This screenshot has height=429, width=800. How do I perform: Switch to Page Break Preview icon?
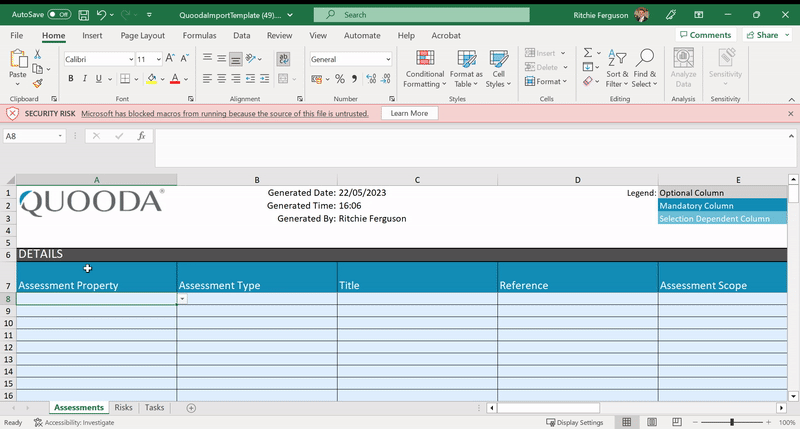pyautogui.click(x=677, y=422)
